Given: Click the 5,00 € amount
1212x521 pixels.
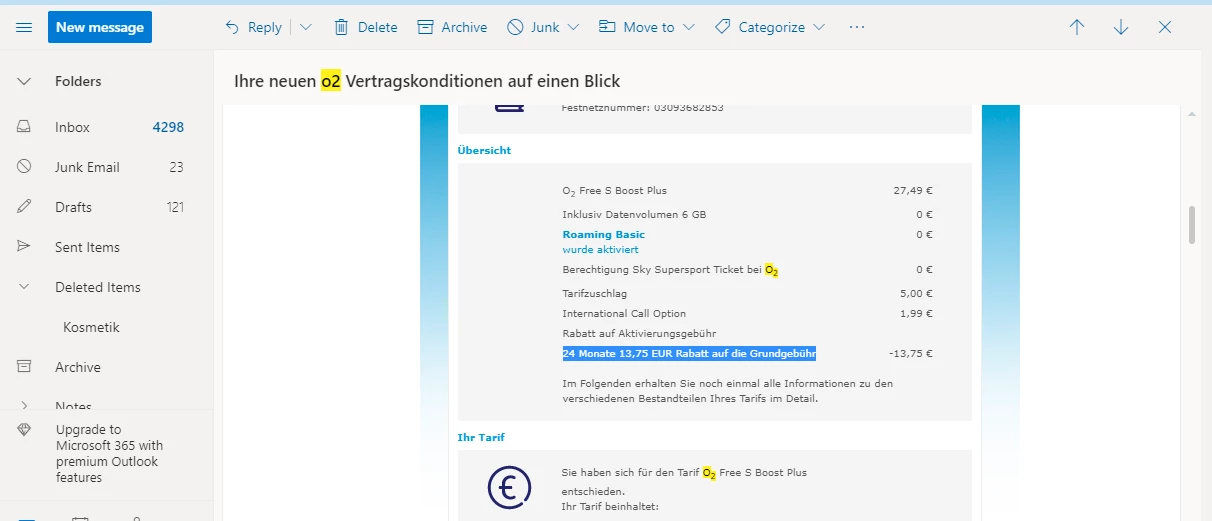Looking at the screenshot, I should [x=916, y=293].
